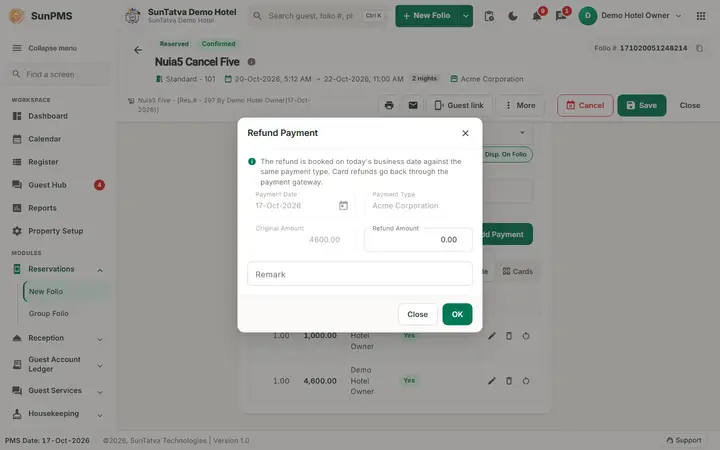720x450 pixels.
Task: Click the Guest link button
Action: pyautogui.click(x=459, y=105)
